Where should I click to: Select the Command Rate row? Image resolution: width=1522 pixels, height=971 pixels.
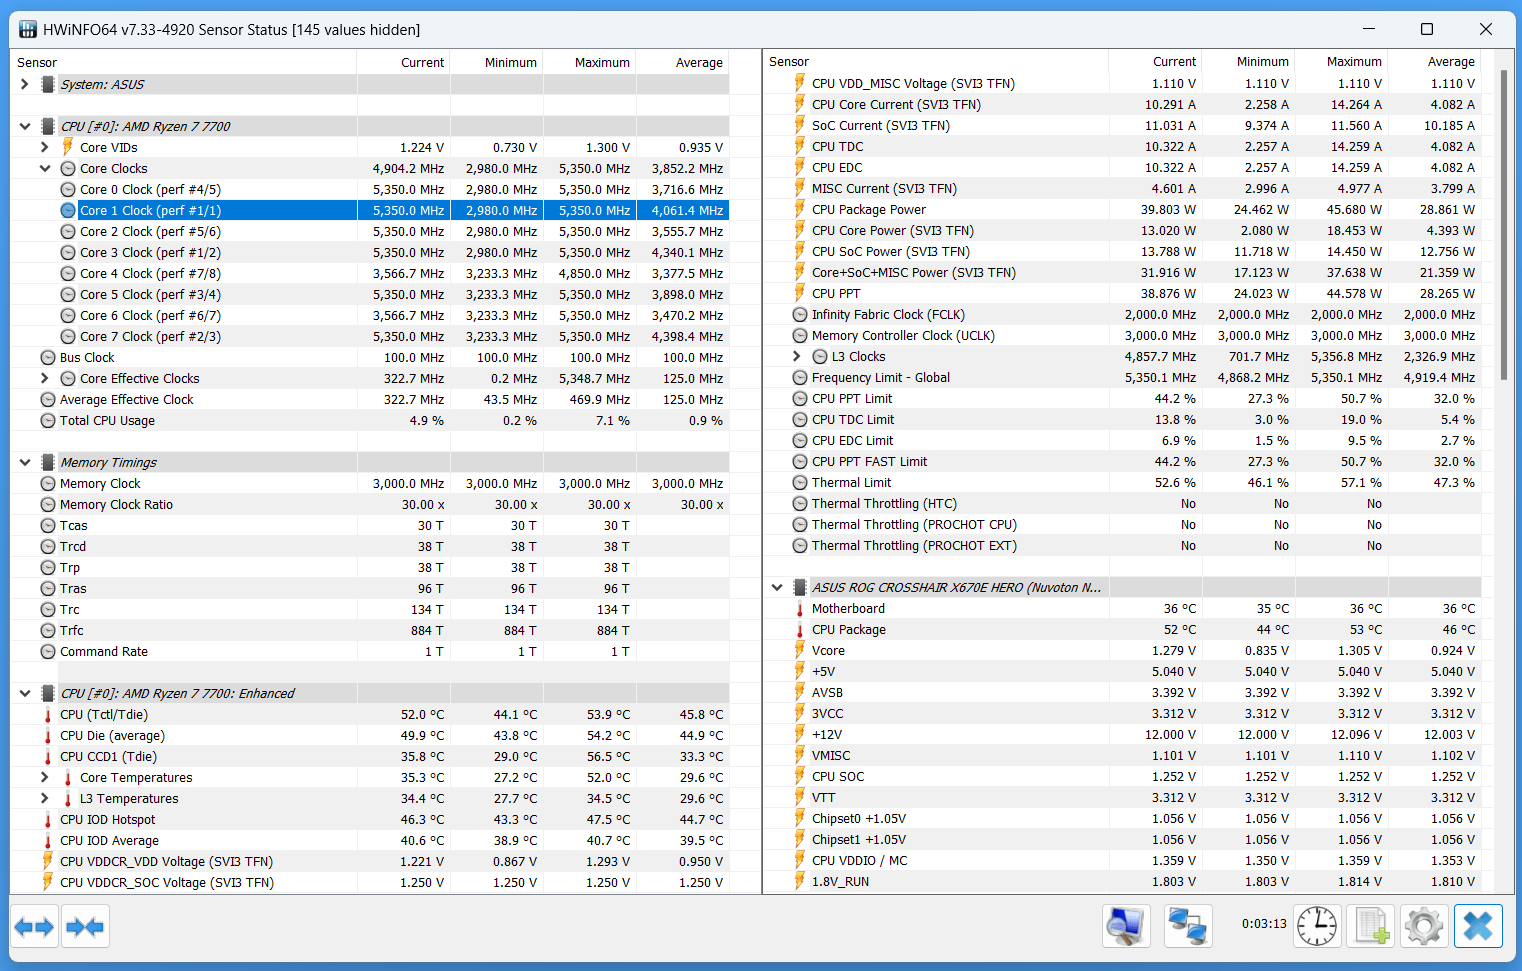click(x=370, y=651)
